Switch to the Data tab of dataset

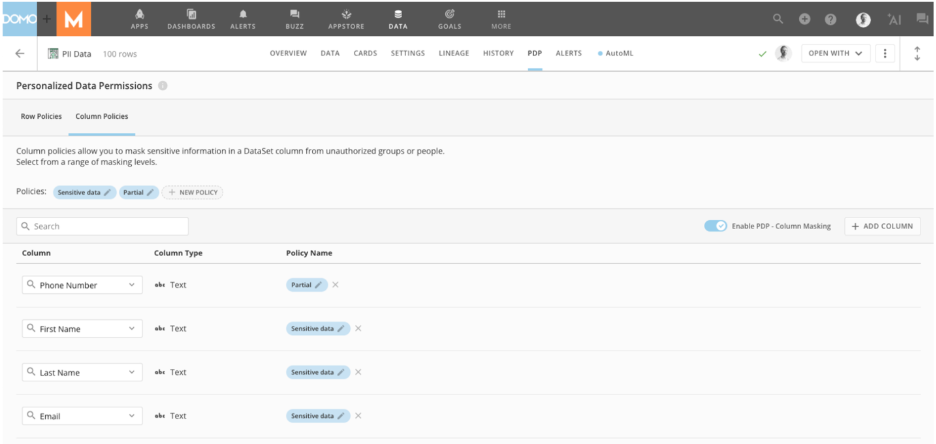[330, 53]
